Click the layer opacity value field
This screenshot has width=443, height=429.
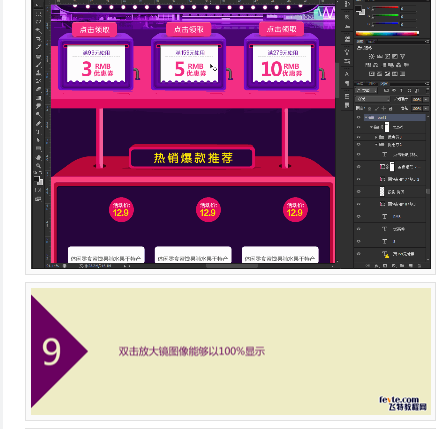point(417,99)
